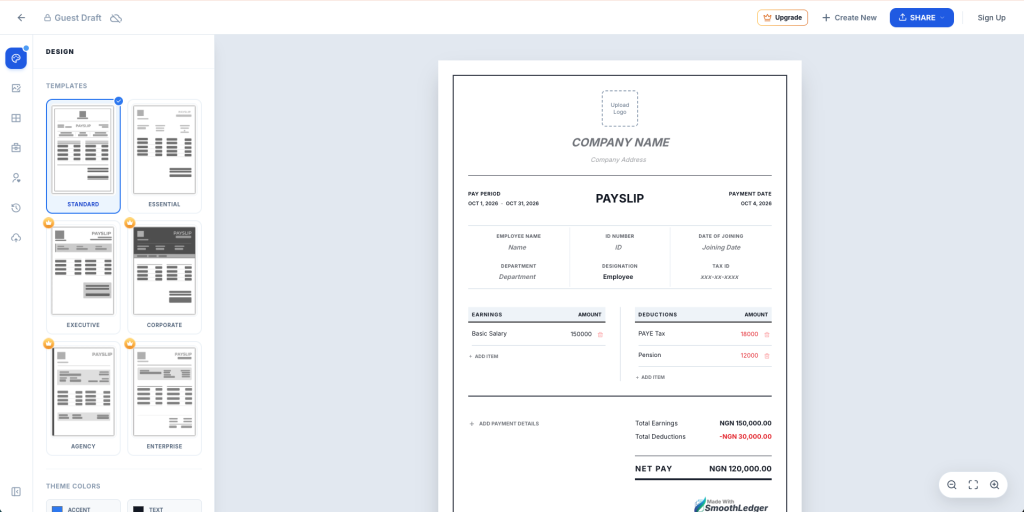Edit the Employee Name field
Screen dimensions: 1024x512
[x=517, y=248]
